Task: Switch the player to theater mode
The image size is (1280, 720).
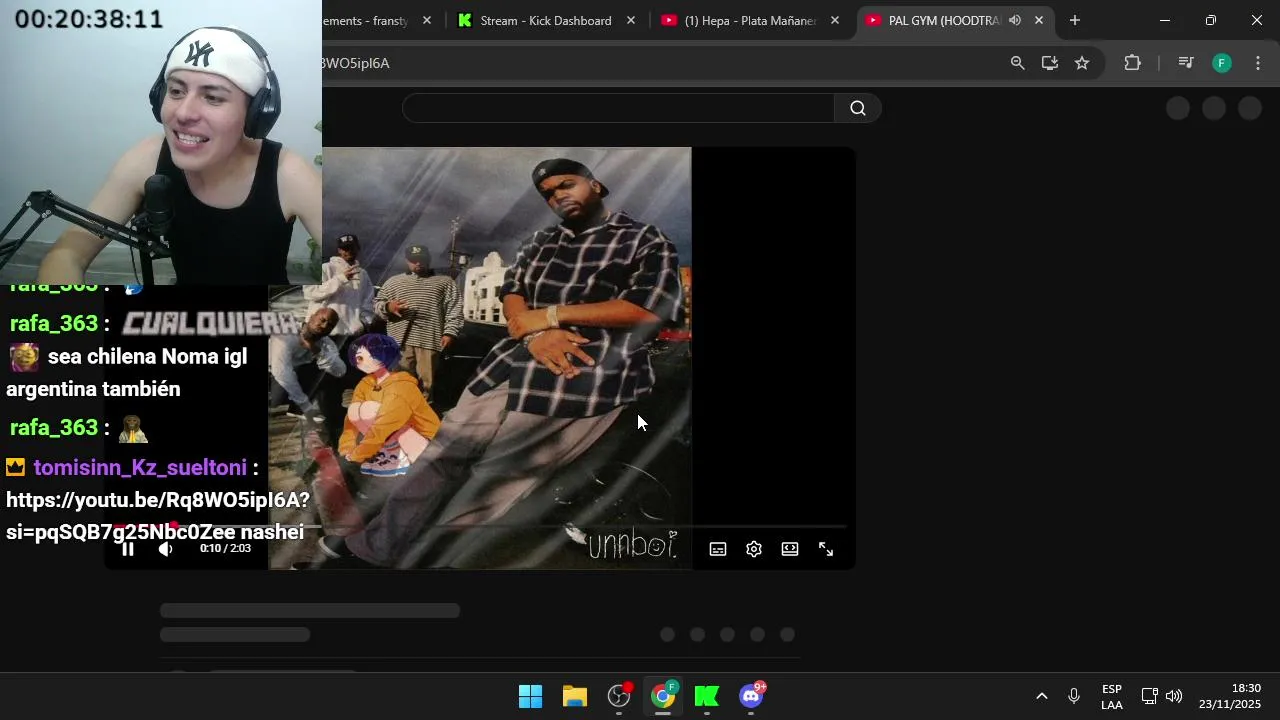Action: pos(790,549)
